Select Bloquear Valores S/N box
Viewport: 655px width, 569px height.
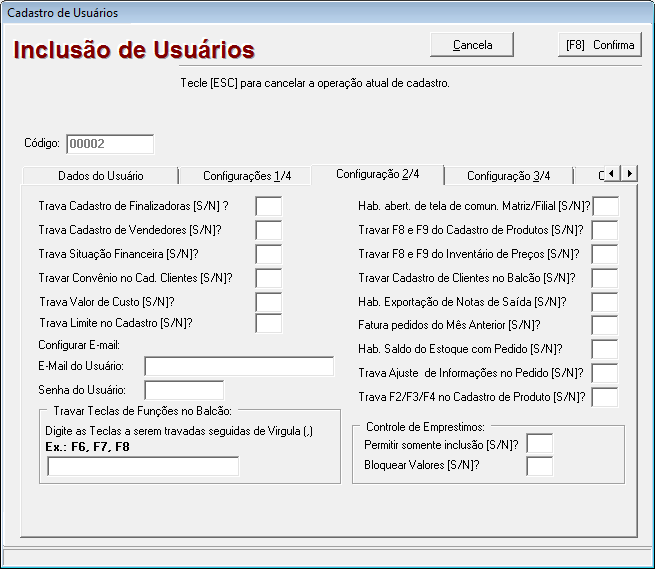(x=539, y=466)
